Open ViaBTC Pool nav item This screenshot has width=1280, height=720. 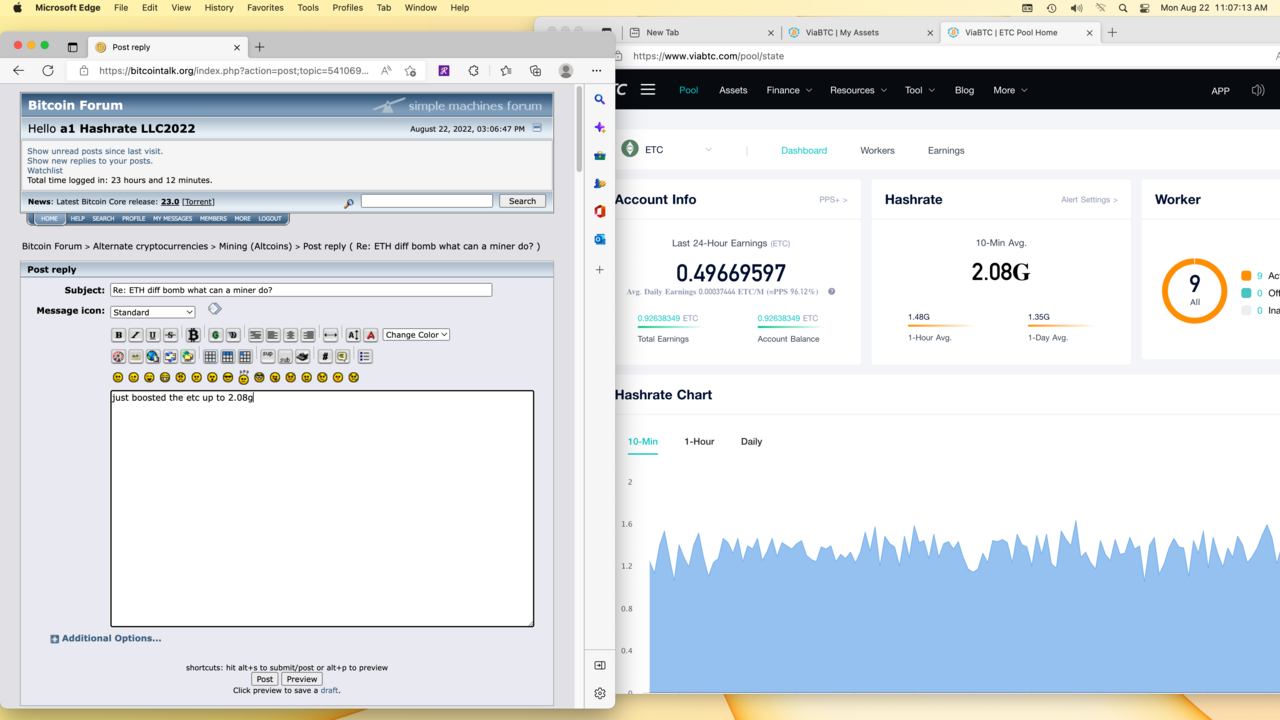tap(689, 90)
